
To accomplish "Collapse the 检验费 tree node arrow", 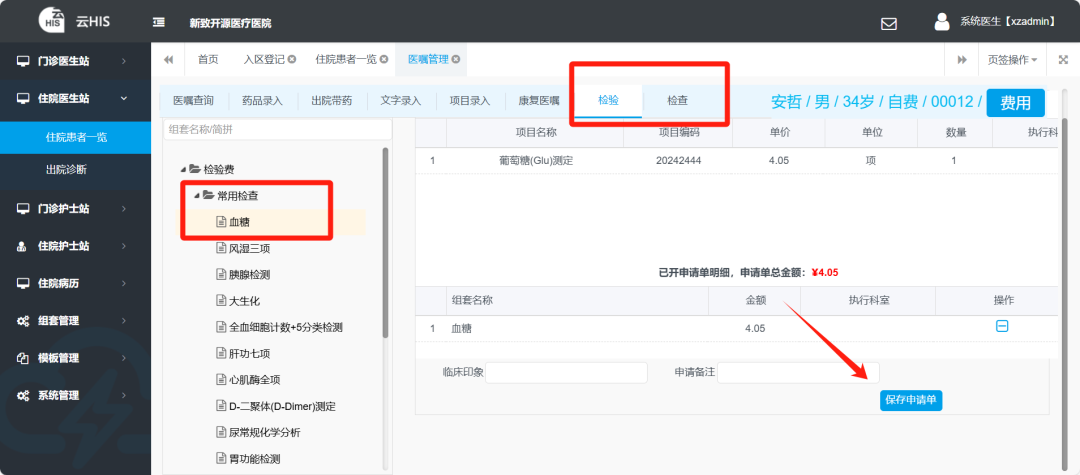I will click(183, 169).
